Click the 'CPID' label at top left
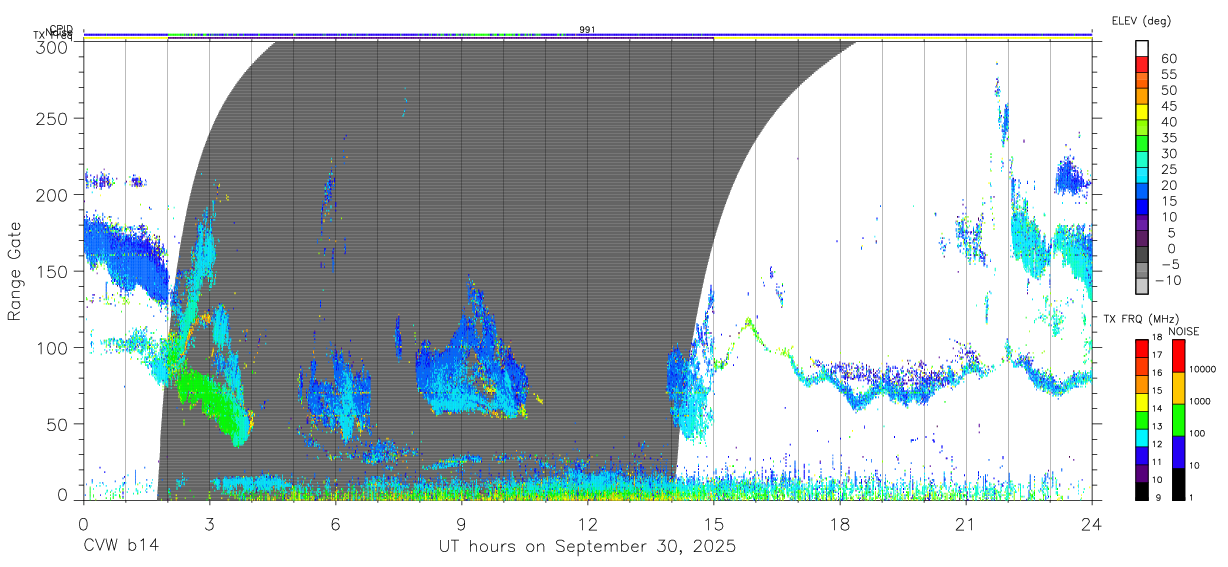1228x567 pixels. coord(61,30)
